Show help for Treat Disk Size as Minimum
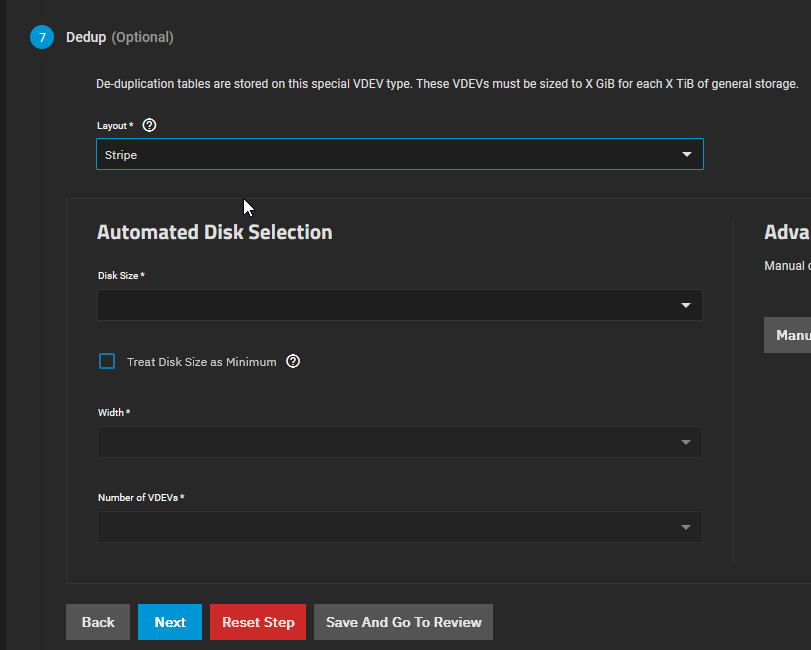 (x=293, y=361)
